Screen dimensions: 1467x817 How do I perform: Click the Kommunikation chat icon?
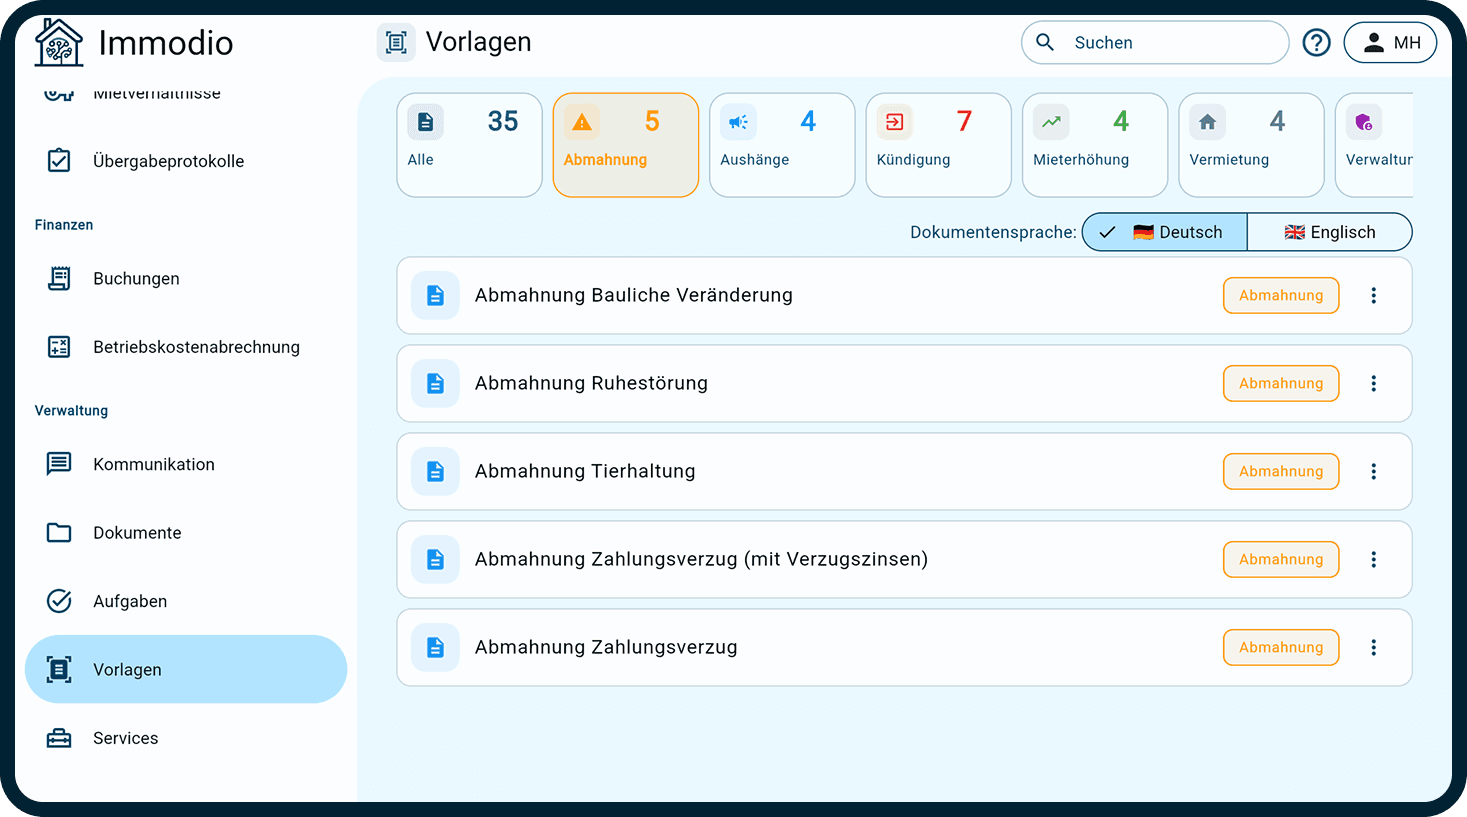[x=59, y=464]
